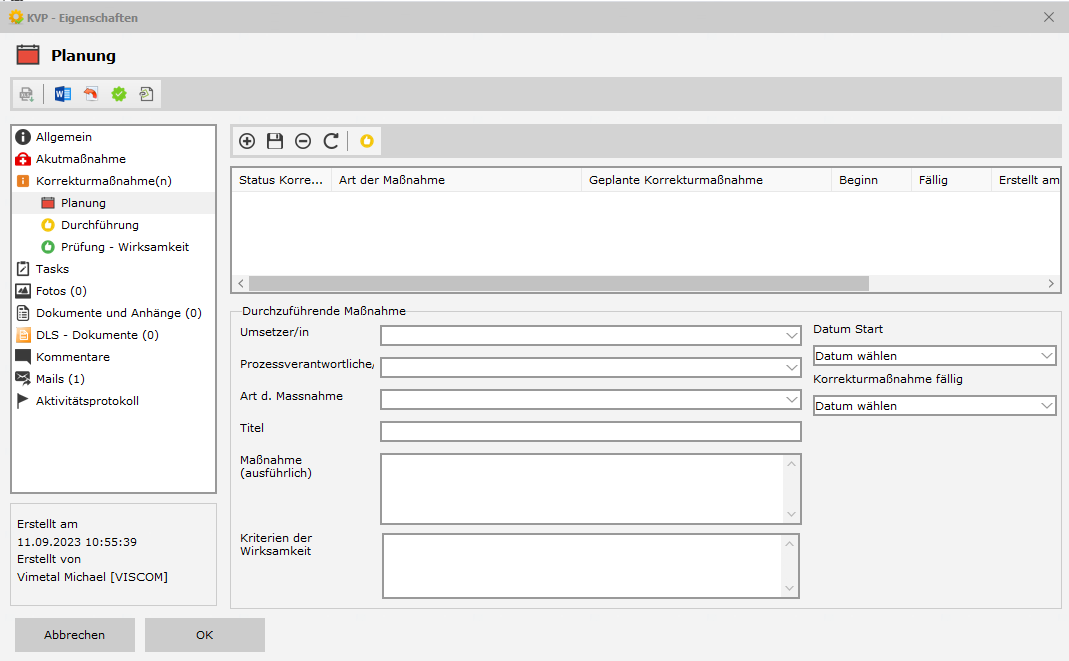Image resolution: width=1069 pixels, height=661 pixels.
Task: Click the green checkmark badge icon
Action: 119,94
